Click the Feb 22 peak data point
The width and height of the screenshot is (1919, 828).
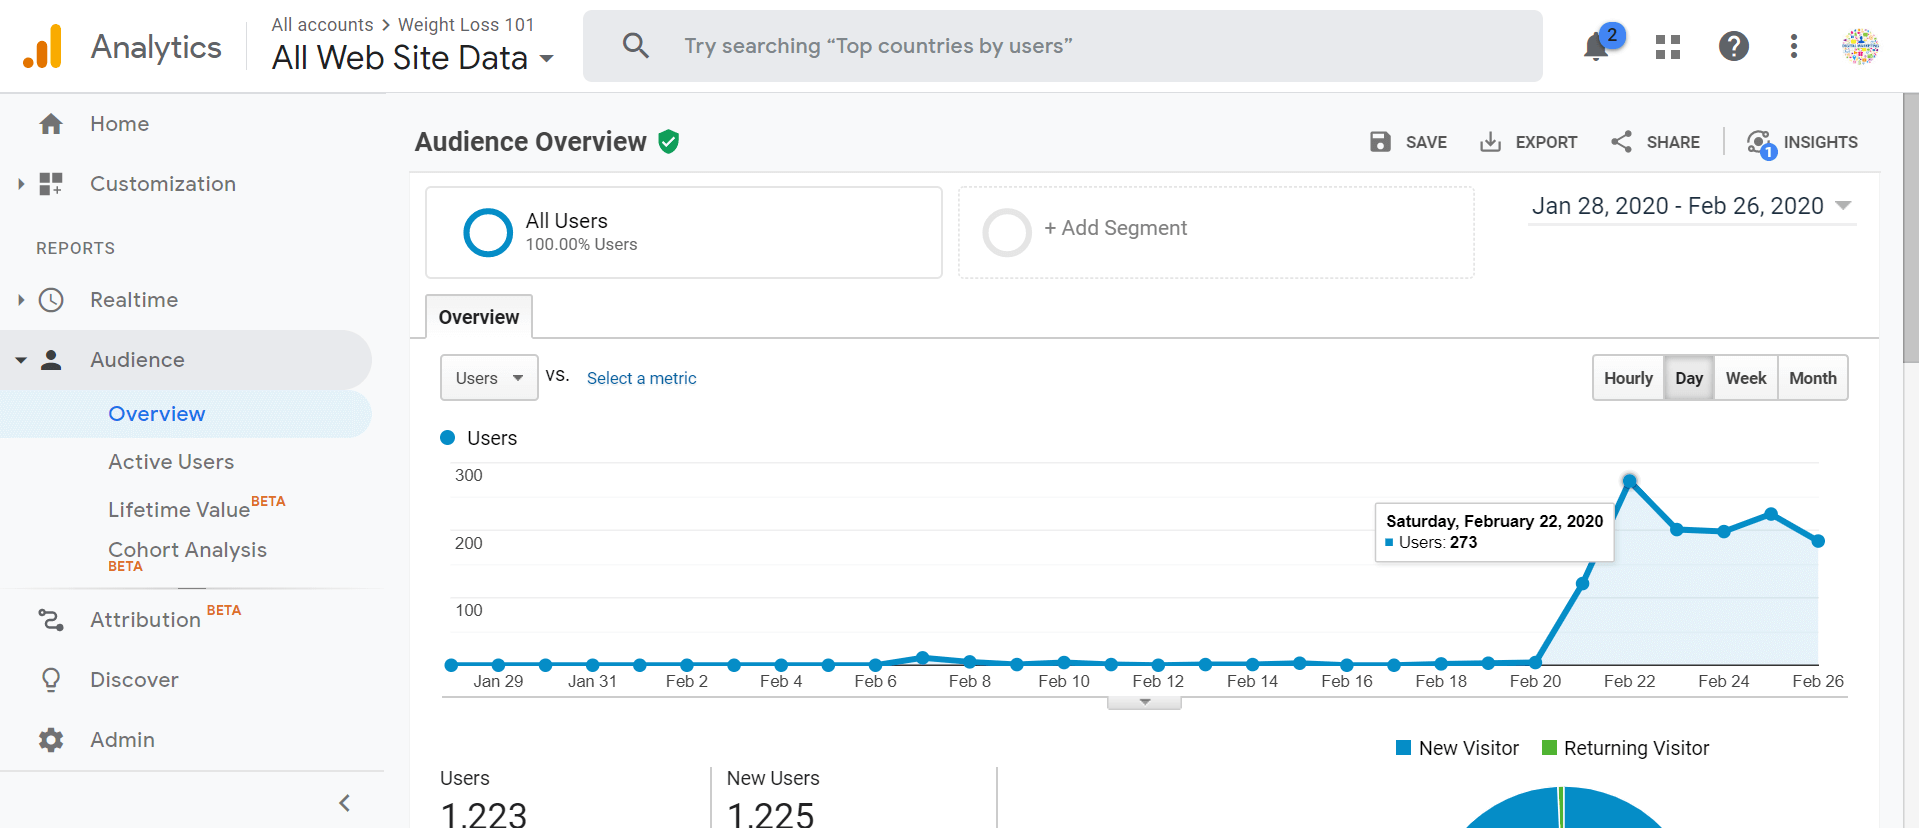[x=1629, y=481]
